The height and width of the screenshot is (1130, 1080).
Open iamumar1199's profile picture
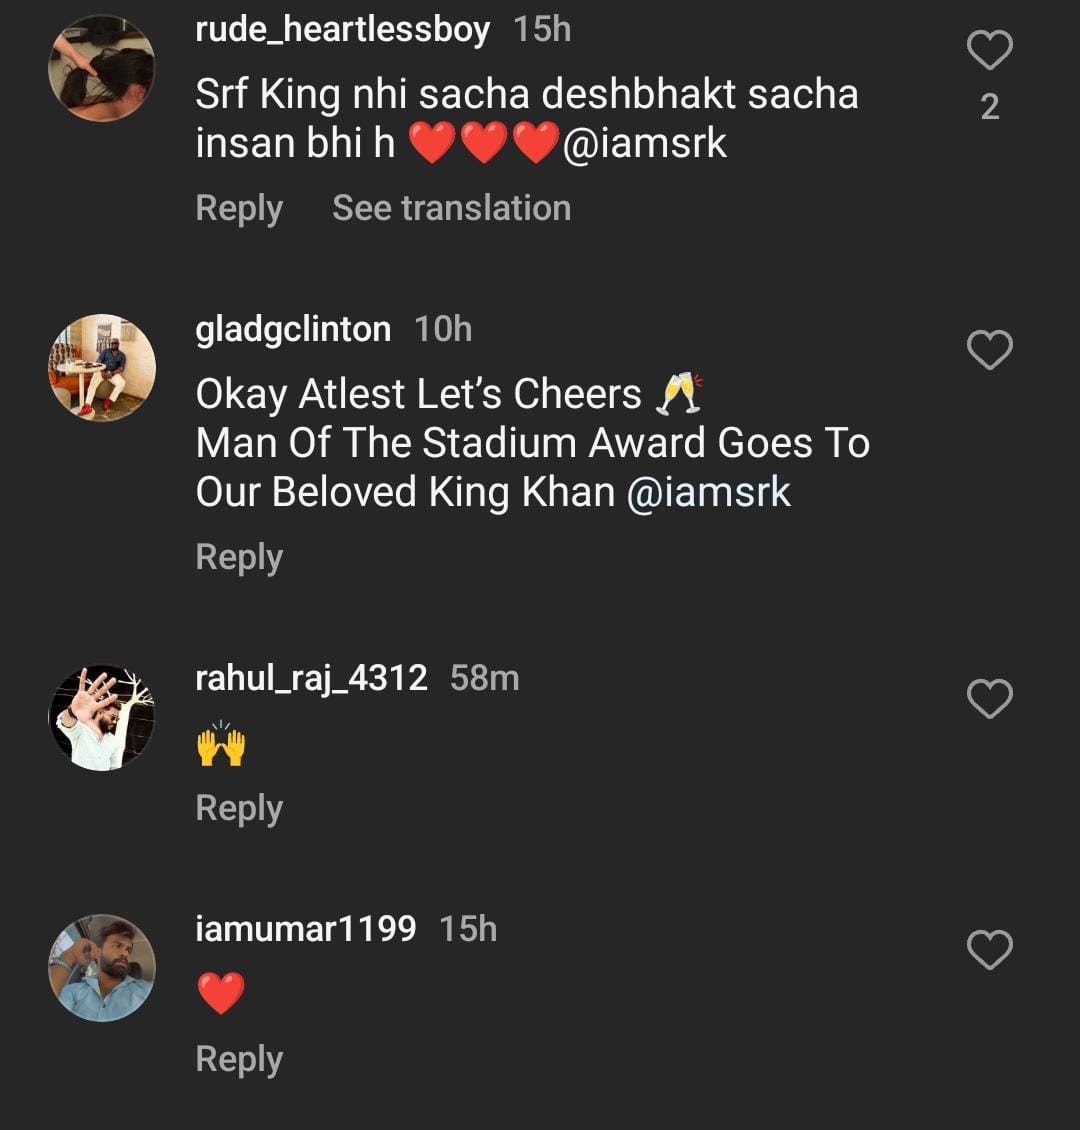(x=102, y=968)
